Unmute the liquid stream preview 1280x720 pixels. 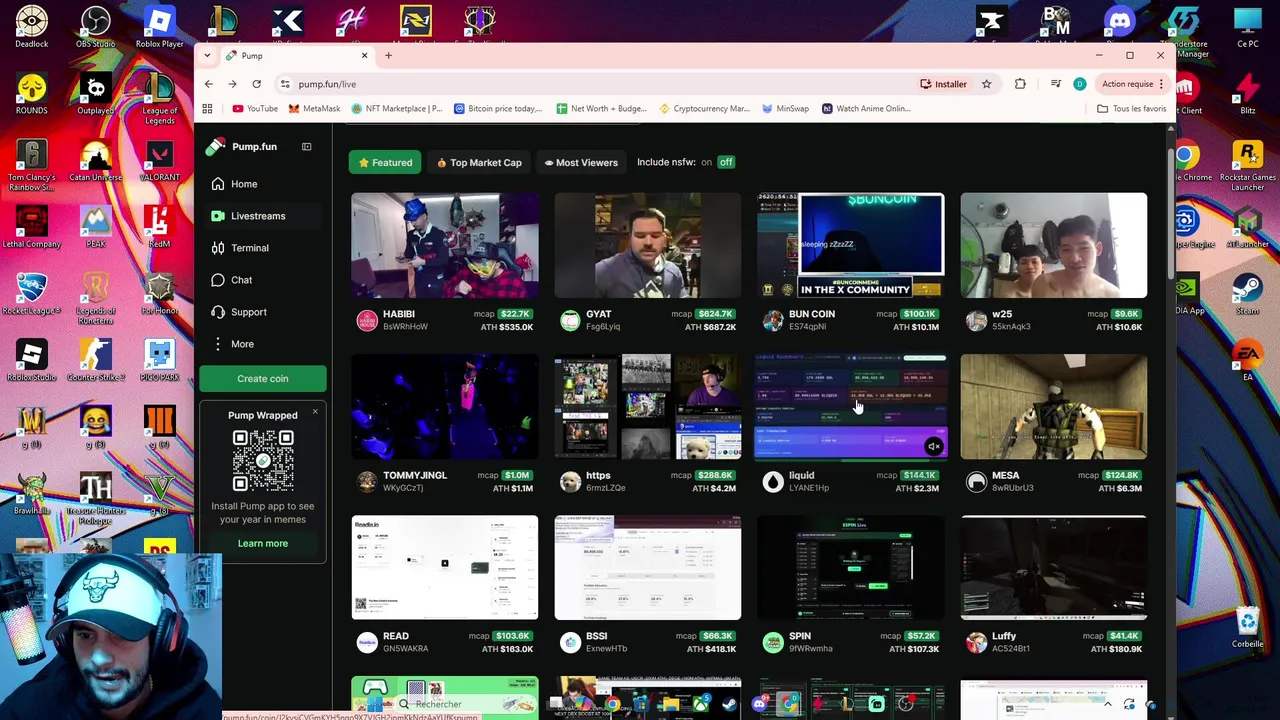click(x=933, y=447)
